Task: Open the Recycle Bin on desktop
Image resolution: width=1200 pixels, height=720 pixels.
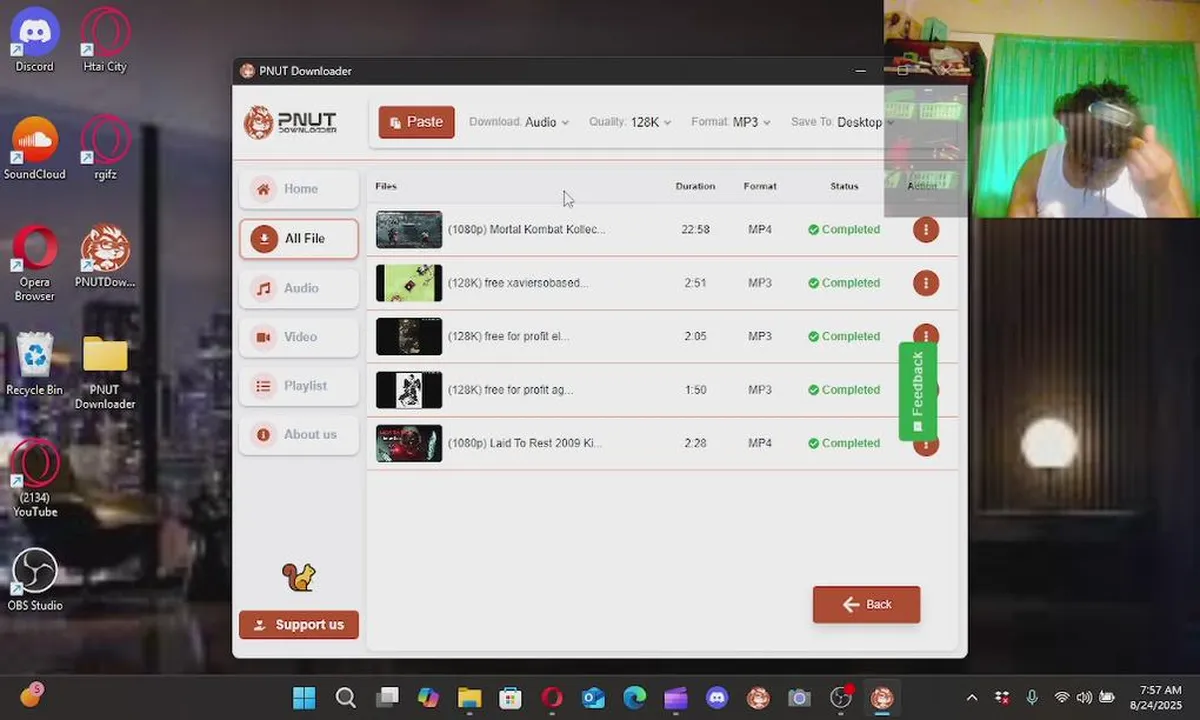Action: (x=35, y=364)
